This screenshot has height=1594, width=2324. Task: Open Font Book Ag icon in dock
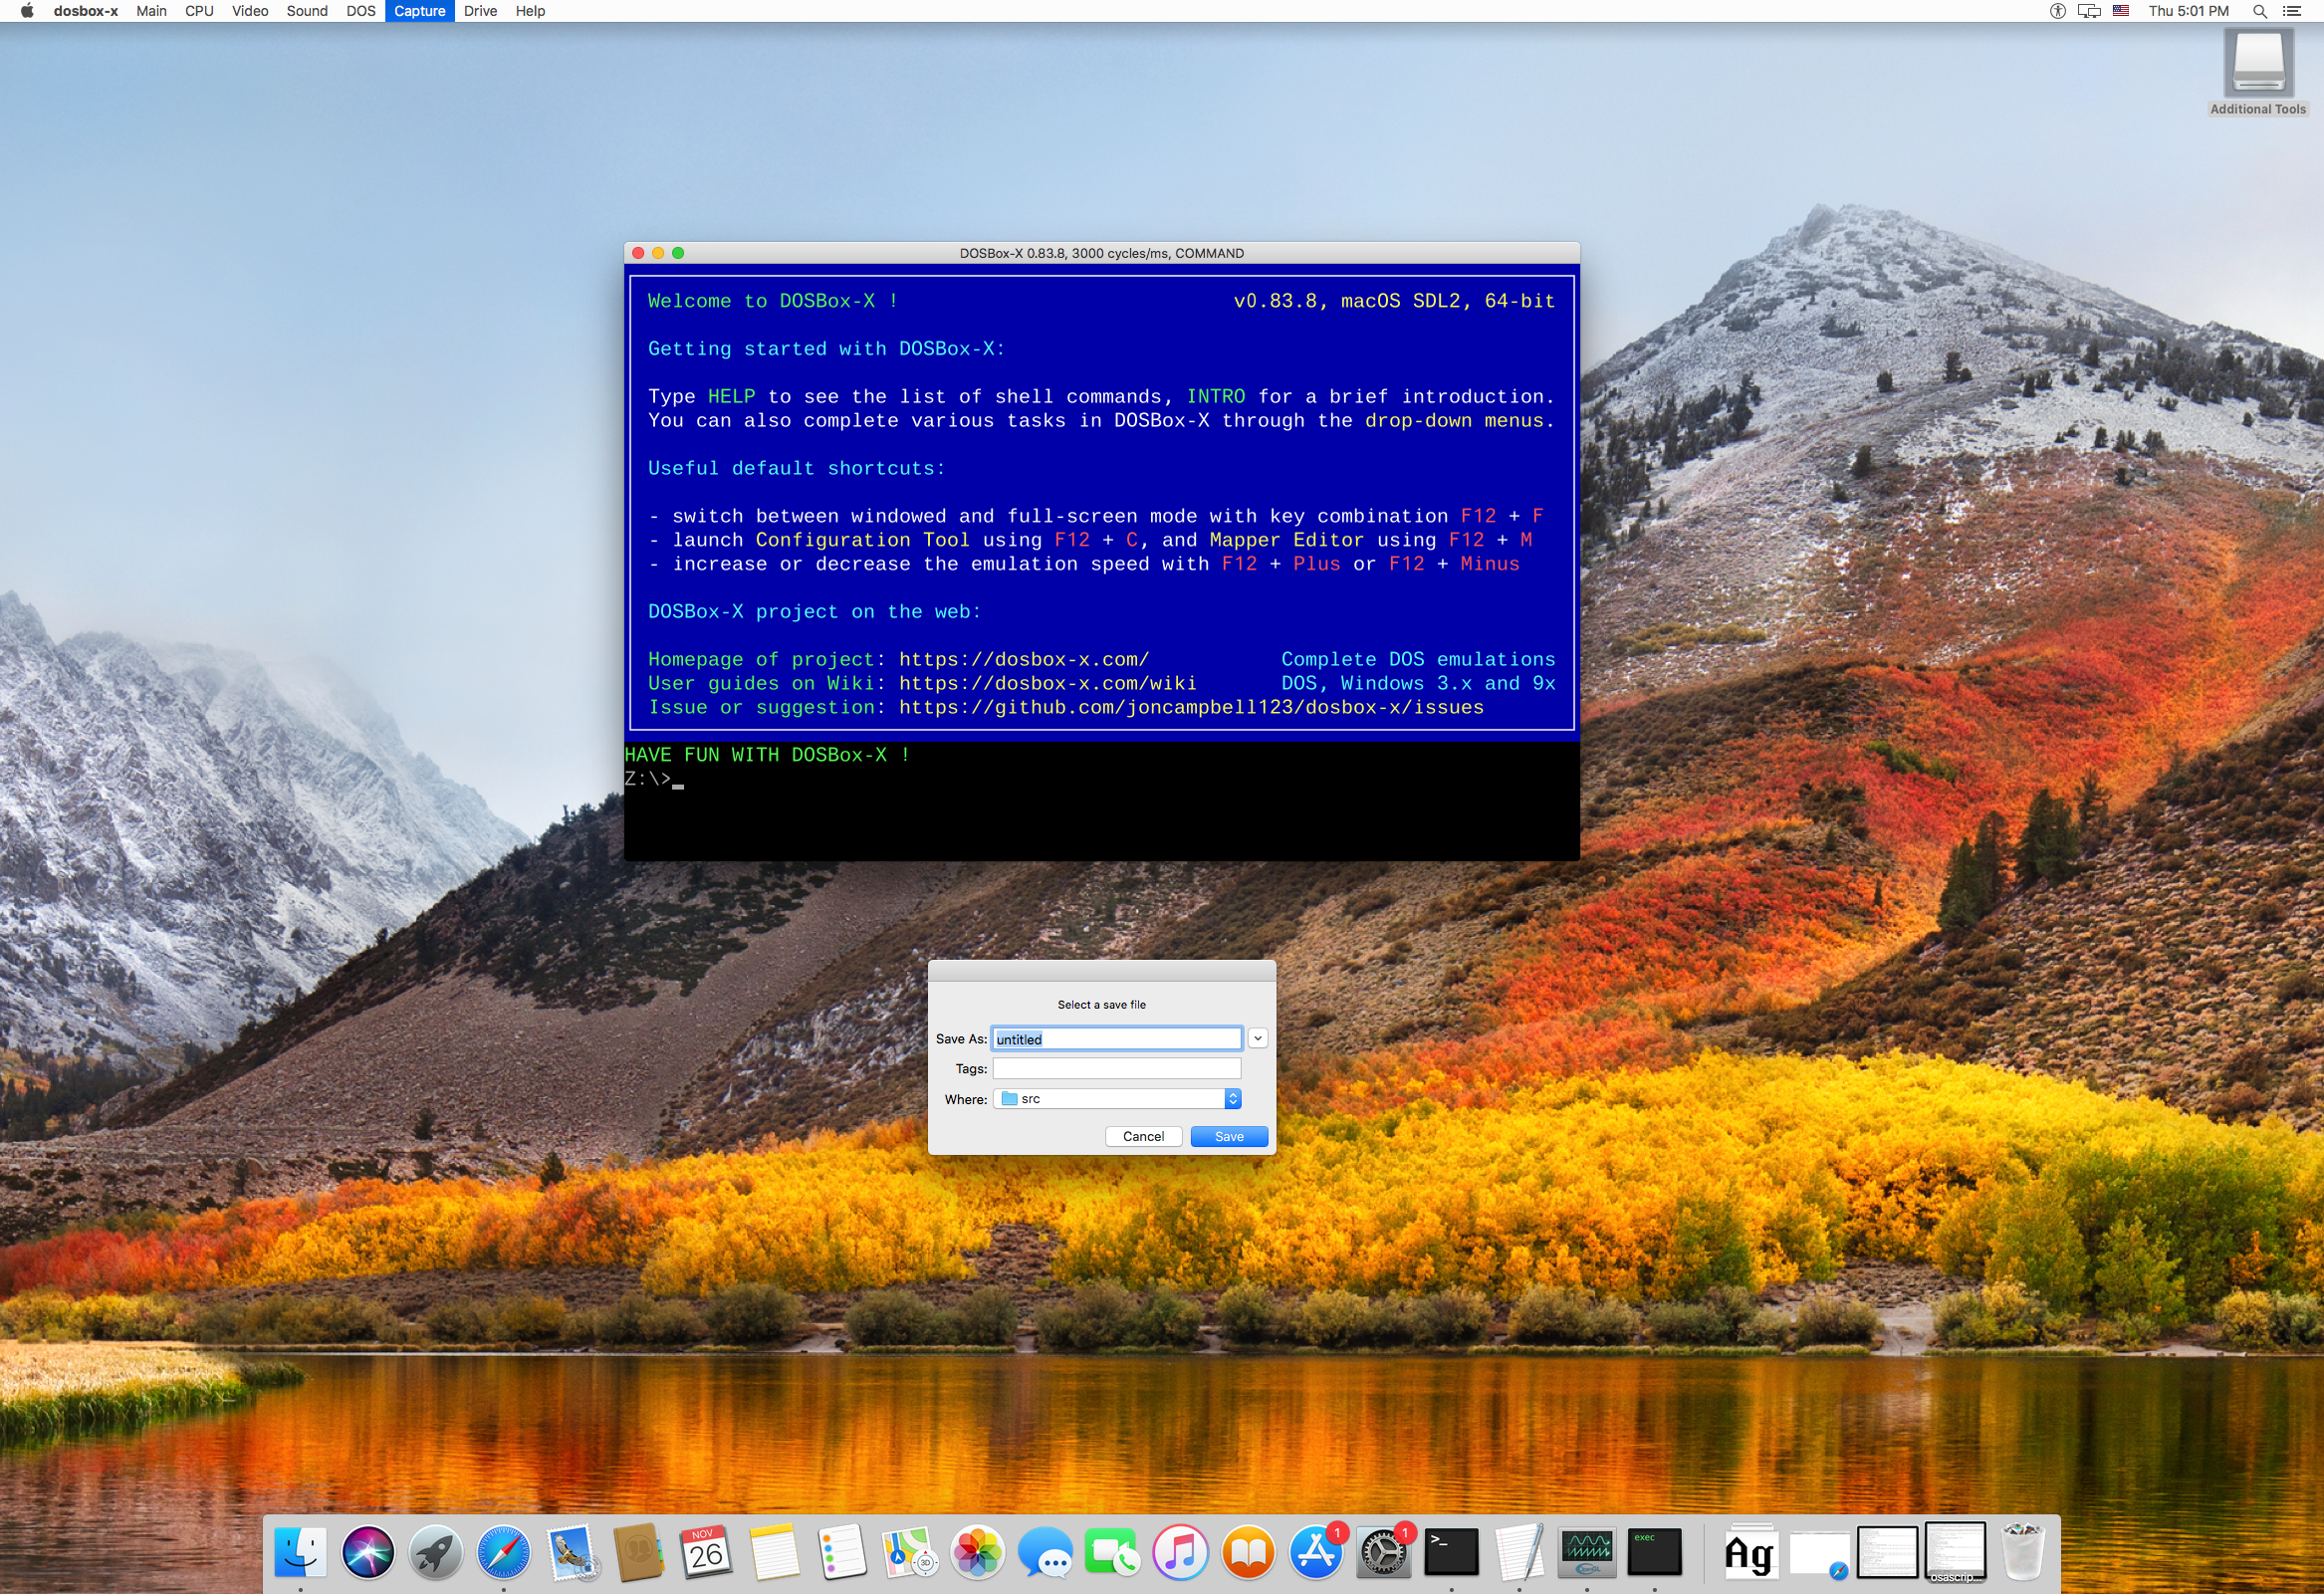point(1749,1553)
